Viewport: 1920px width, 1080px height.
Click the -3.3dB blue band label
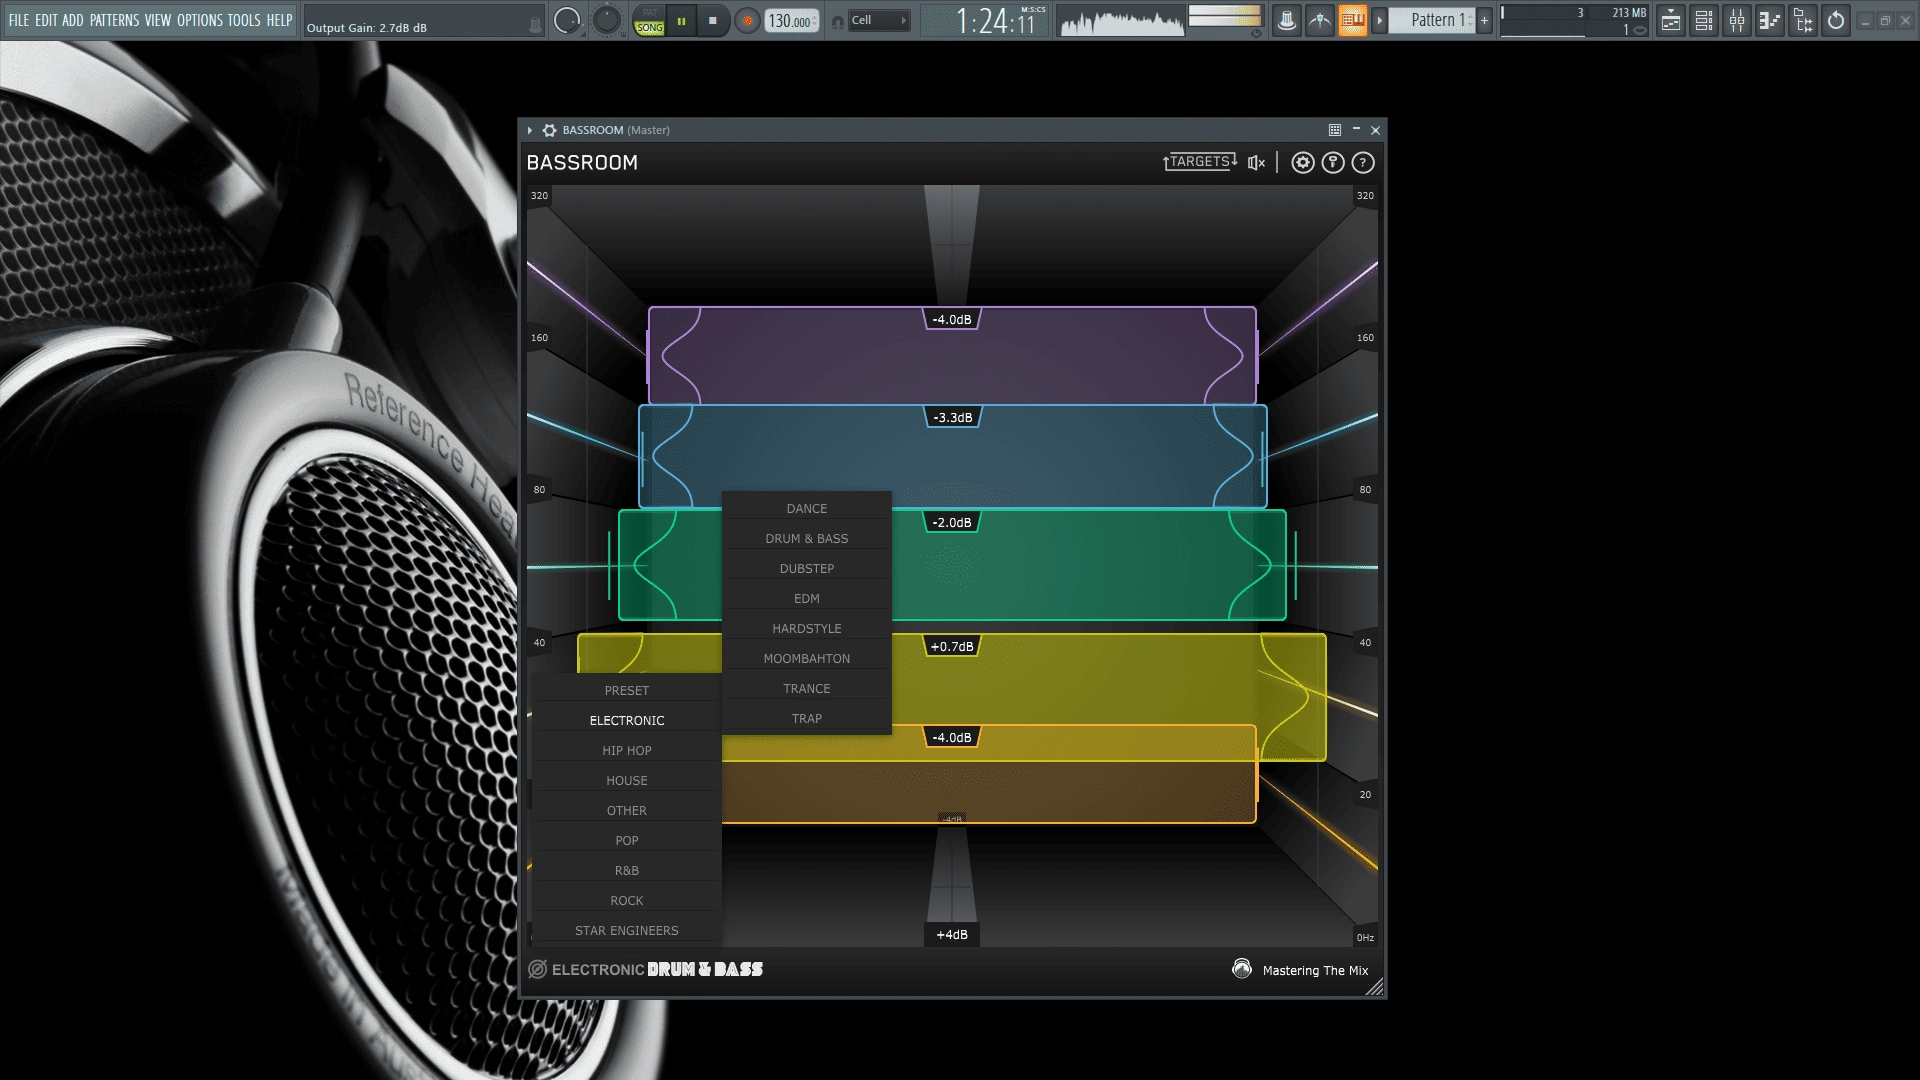click(952, 418)
